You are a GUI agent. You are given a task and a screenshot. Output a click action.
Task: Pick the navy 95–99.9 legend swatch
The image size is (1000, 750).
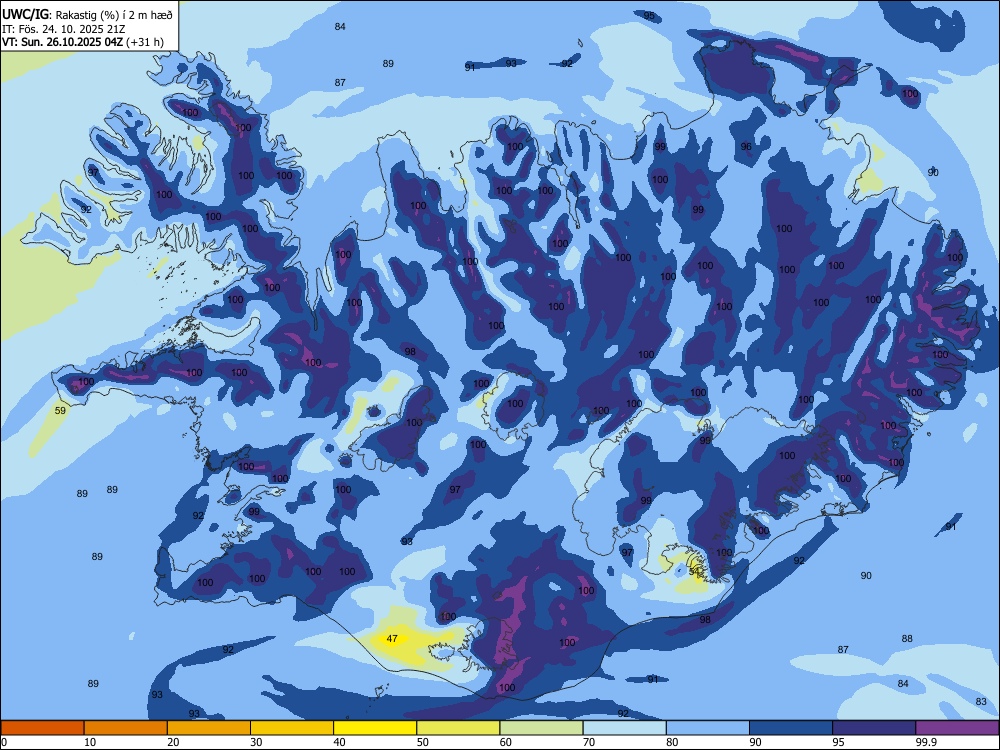click(874, 728)
